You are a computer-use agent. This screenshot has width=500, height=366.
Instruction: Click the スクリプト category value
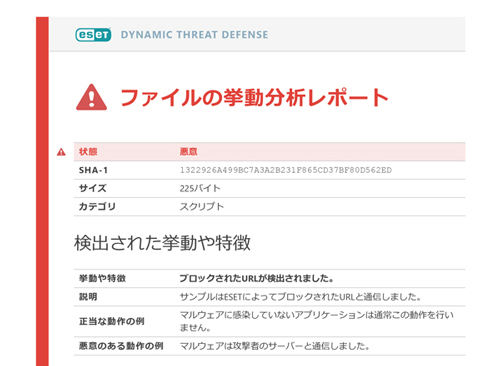tap(202, 207)
